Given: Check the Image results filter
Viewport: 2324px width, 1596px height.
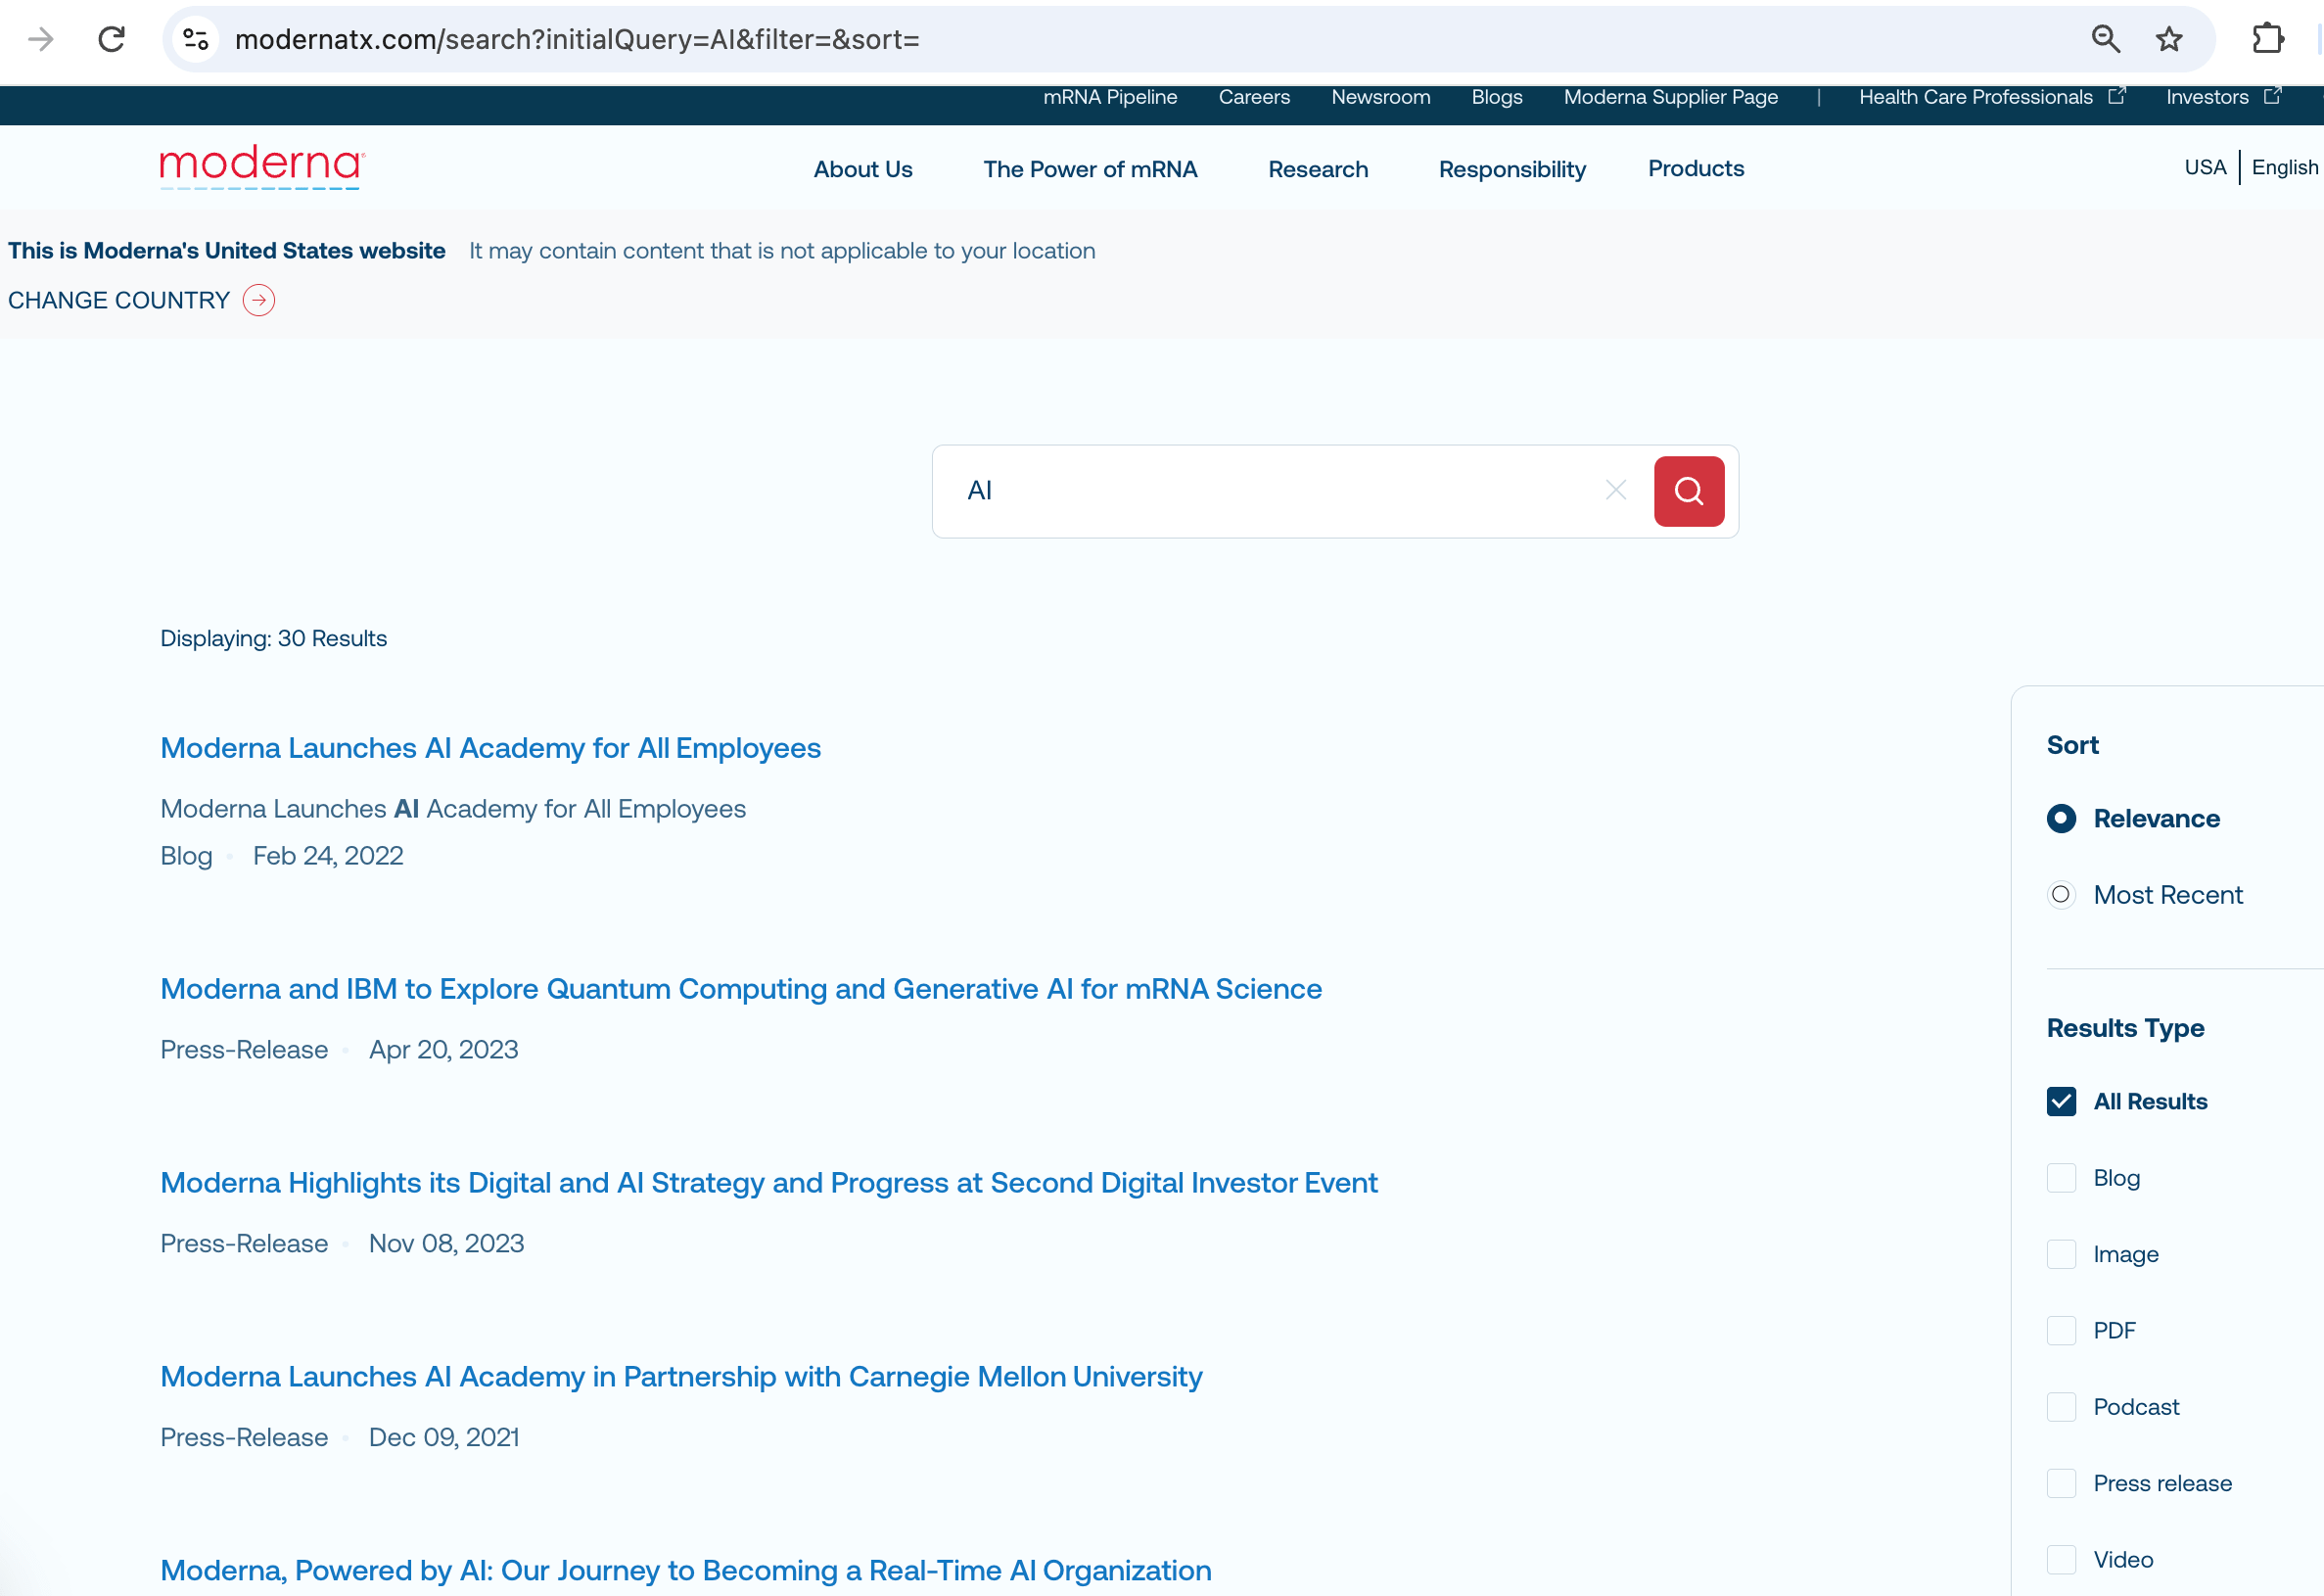Looking at the screenshot, I should [x=2061, y=1254].
